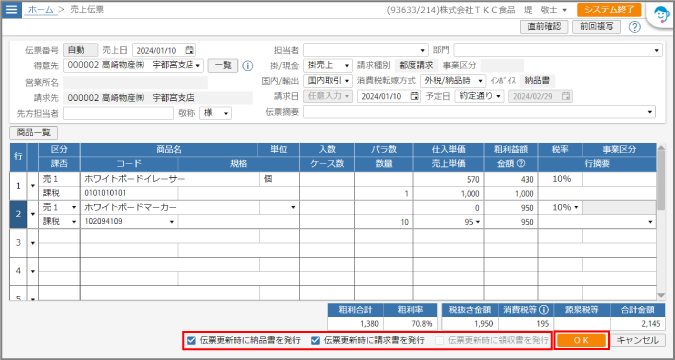
Task: Click row 1 仕入単価 value 570
Action: point(448,179)
